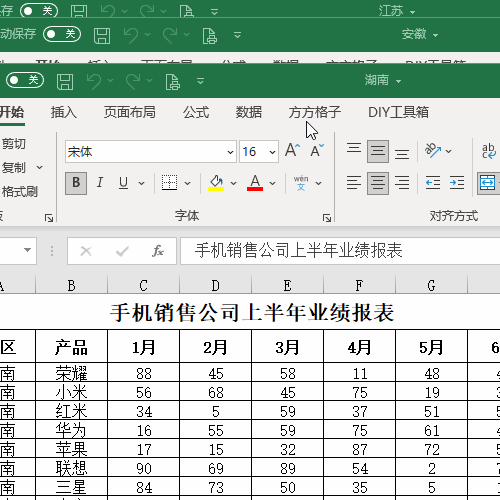Decrease font size with the small A icon
This screenshot has height=500, width=500.
coord(317,151)
